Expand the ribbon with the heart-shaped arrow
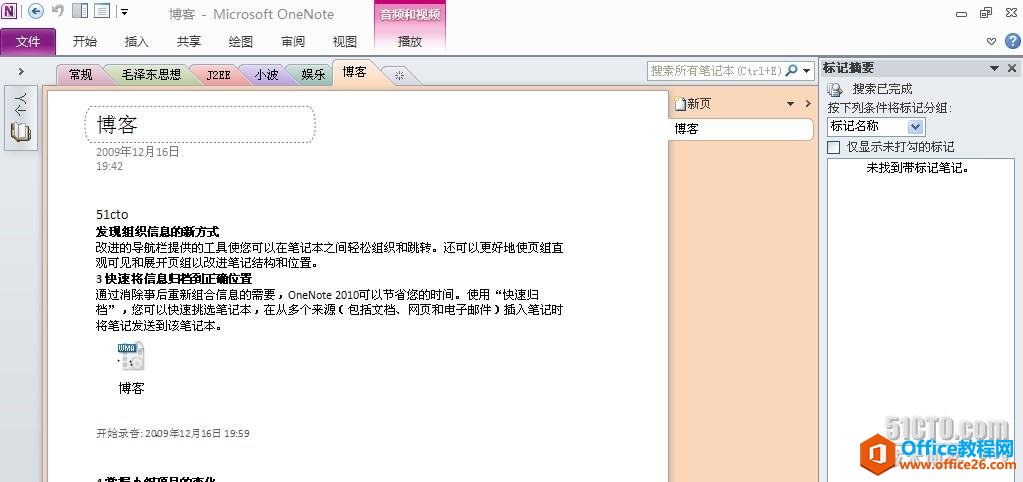Screen dimensions: 1023x482 (x=991, y=42)
